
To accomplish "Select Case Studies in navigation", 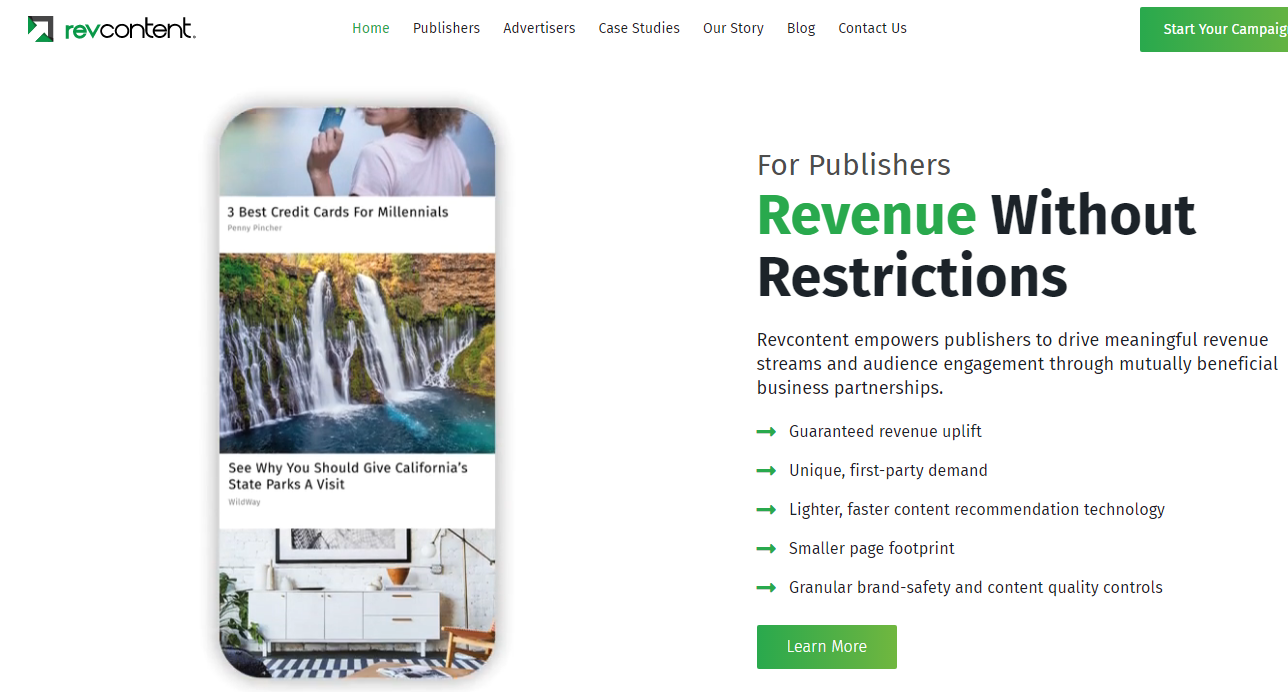I will coord(639,28).
